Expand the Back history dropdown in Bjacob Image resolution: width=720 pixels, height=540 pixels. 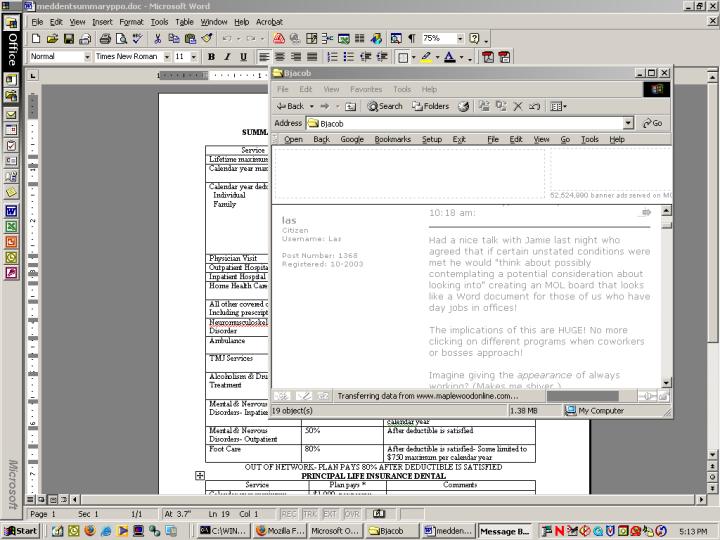[x=311, y=107]
